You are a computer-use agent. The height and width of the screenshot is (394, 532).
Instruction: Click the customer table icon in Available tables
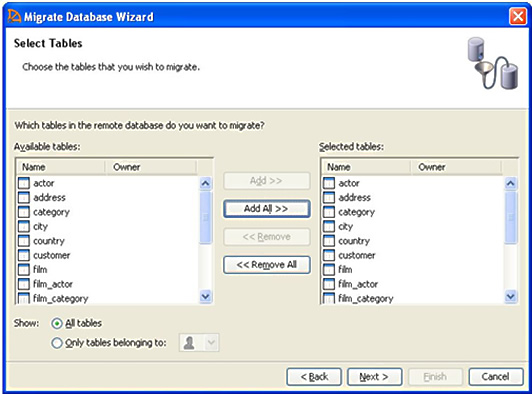[x=24, y=255]
